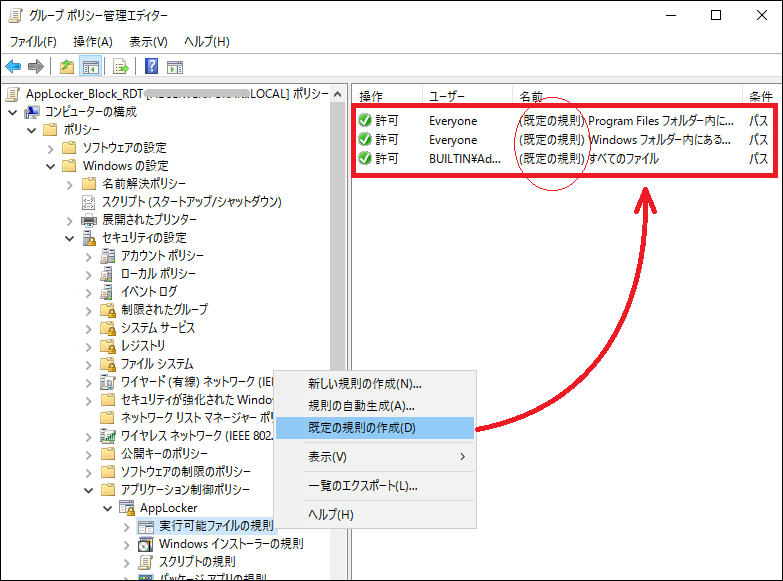
Task: Collapse the Windows の設定 tree node
Action: tap(51, 166)
